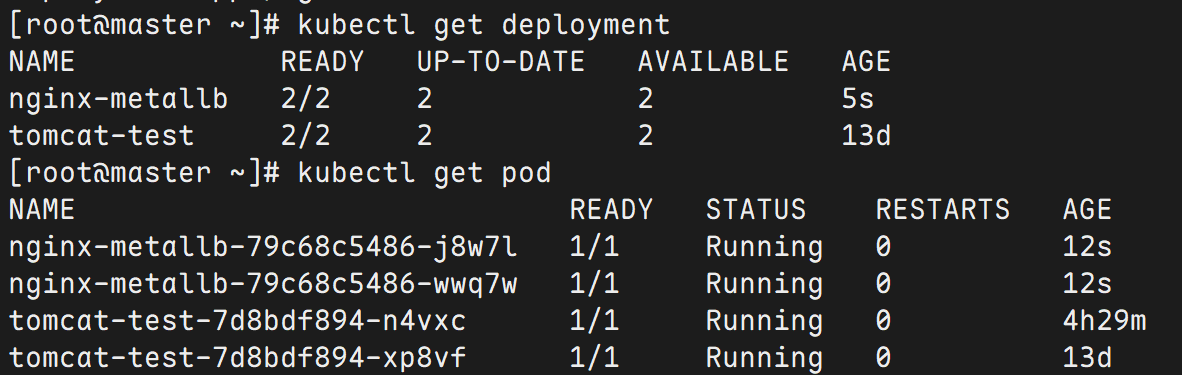1182x375 pixels.
Task: Click the 4h29m age value
Action: coord(1104,321)
